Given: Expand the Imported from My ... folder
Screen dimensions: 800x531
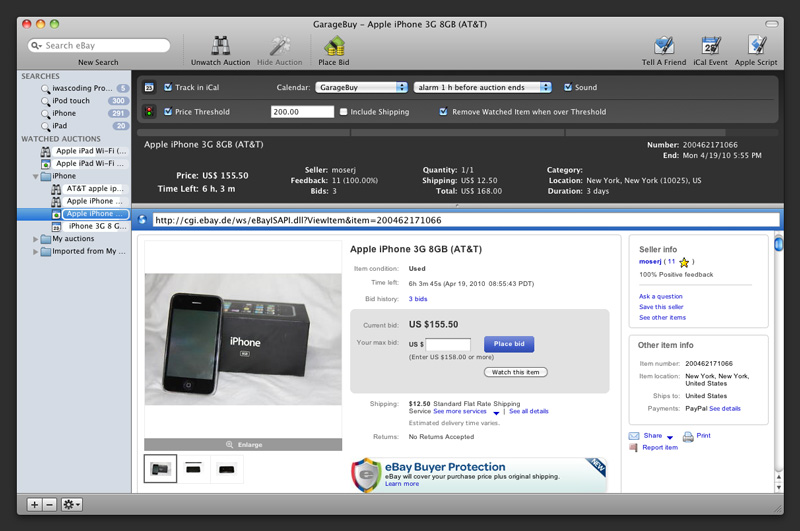Looking at the screenshot, I should click(x=36, y=251).
